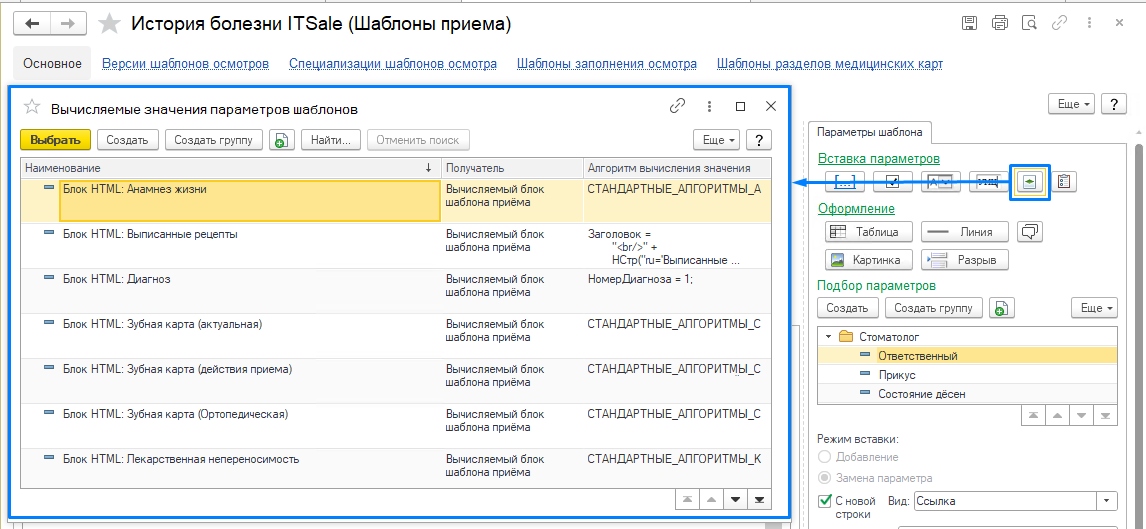The width and height of the screenshot is (1146, 529).
Task: Open Шаблоны разделов медицинских карт link tab
Action: coord(830,64)
